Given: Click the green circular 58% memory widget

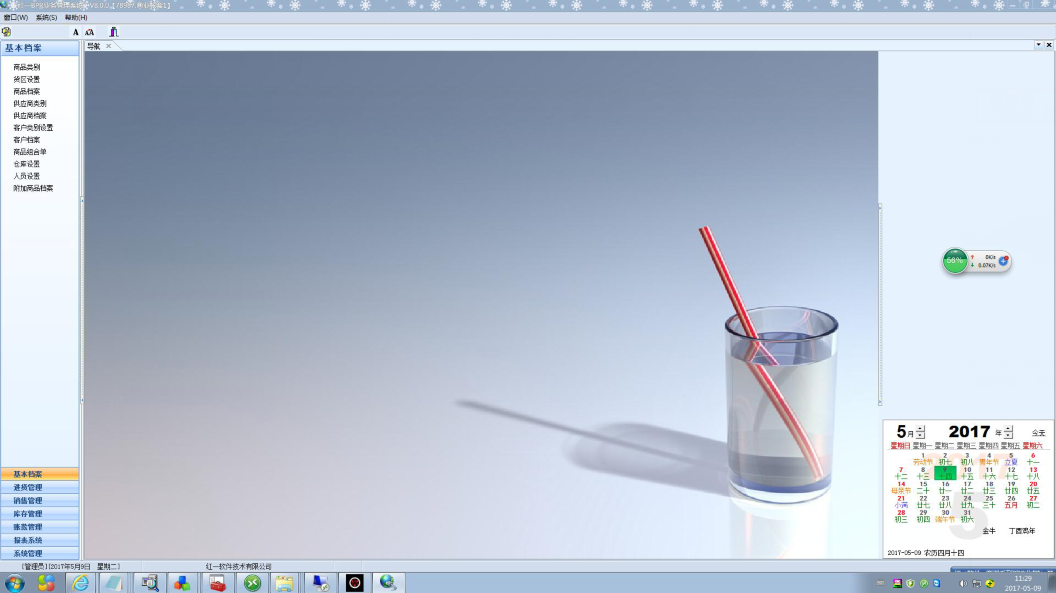Looking at the screenshot, I should pyautogui.click(x=955, y=261).
